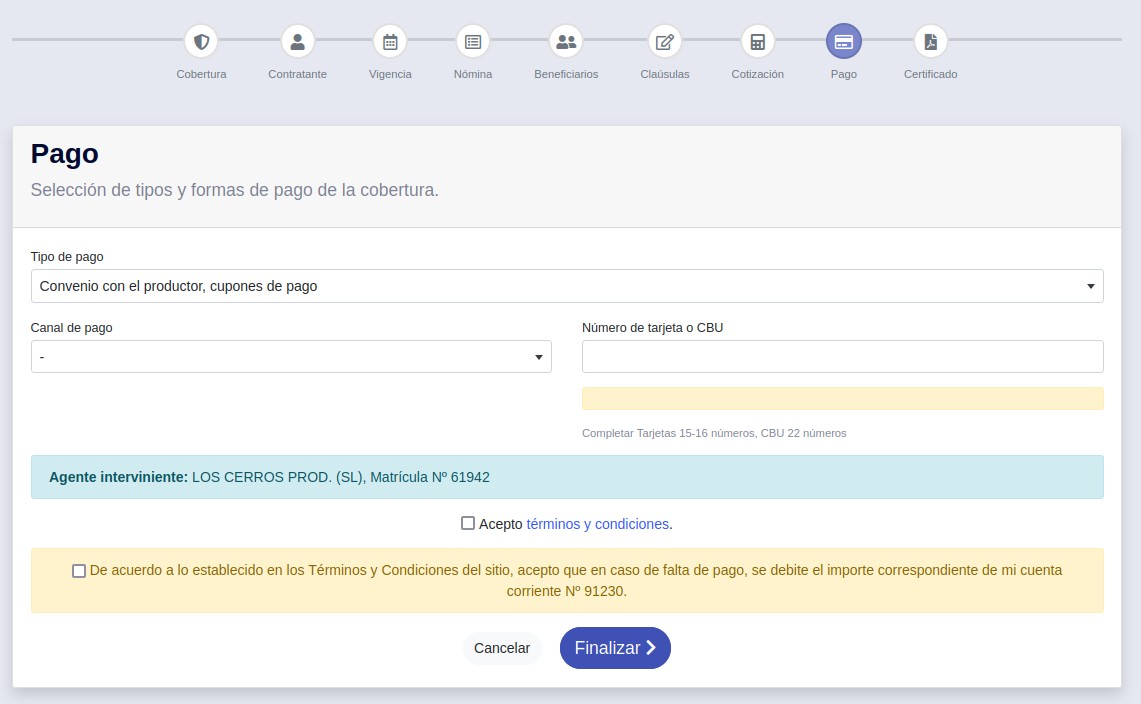Open payment type options via dropdown arrow

tap(1091, 286)
